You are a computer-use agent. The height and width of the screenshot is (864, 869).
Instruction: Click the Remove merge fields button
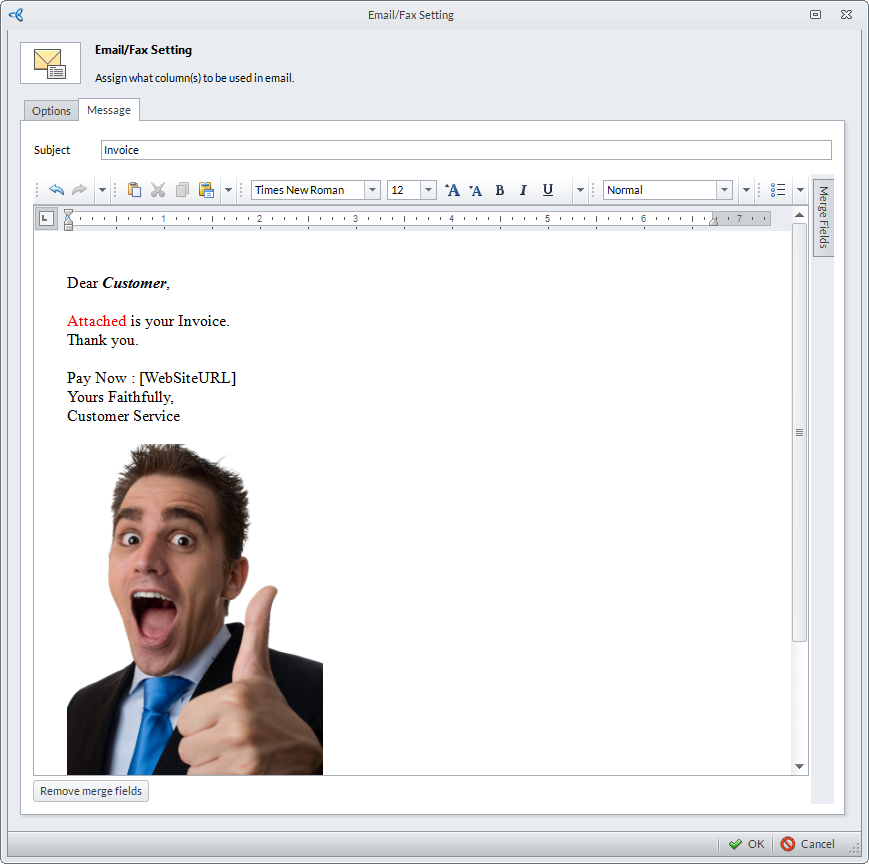(x=91, y=791)
